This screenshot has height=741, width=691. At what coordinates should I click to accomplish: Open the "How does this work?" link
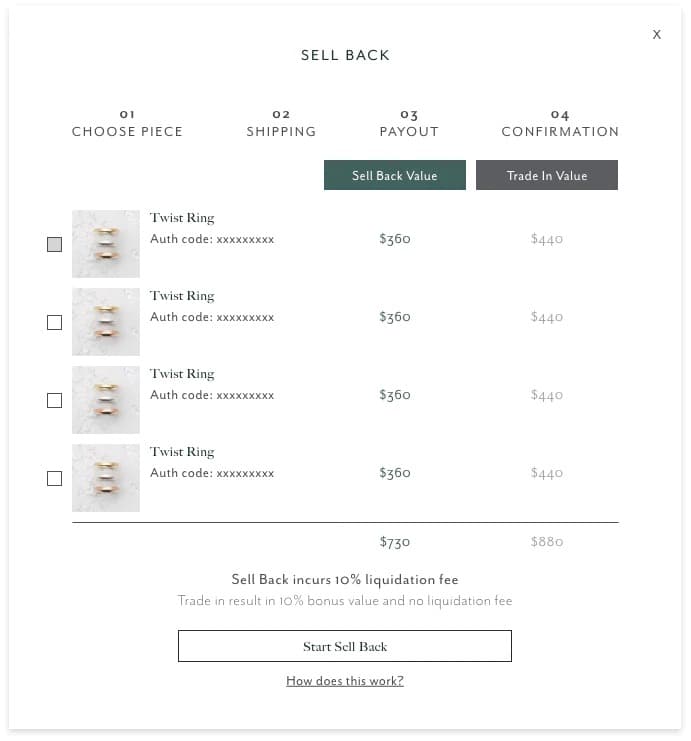coord(345,681)
